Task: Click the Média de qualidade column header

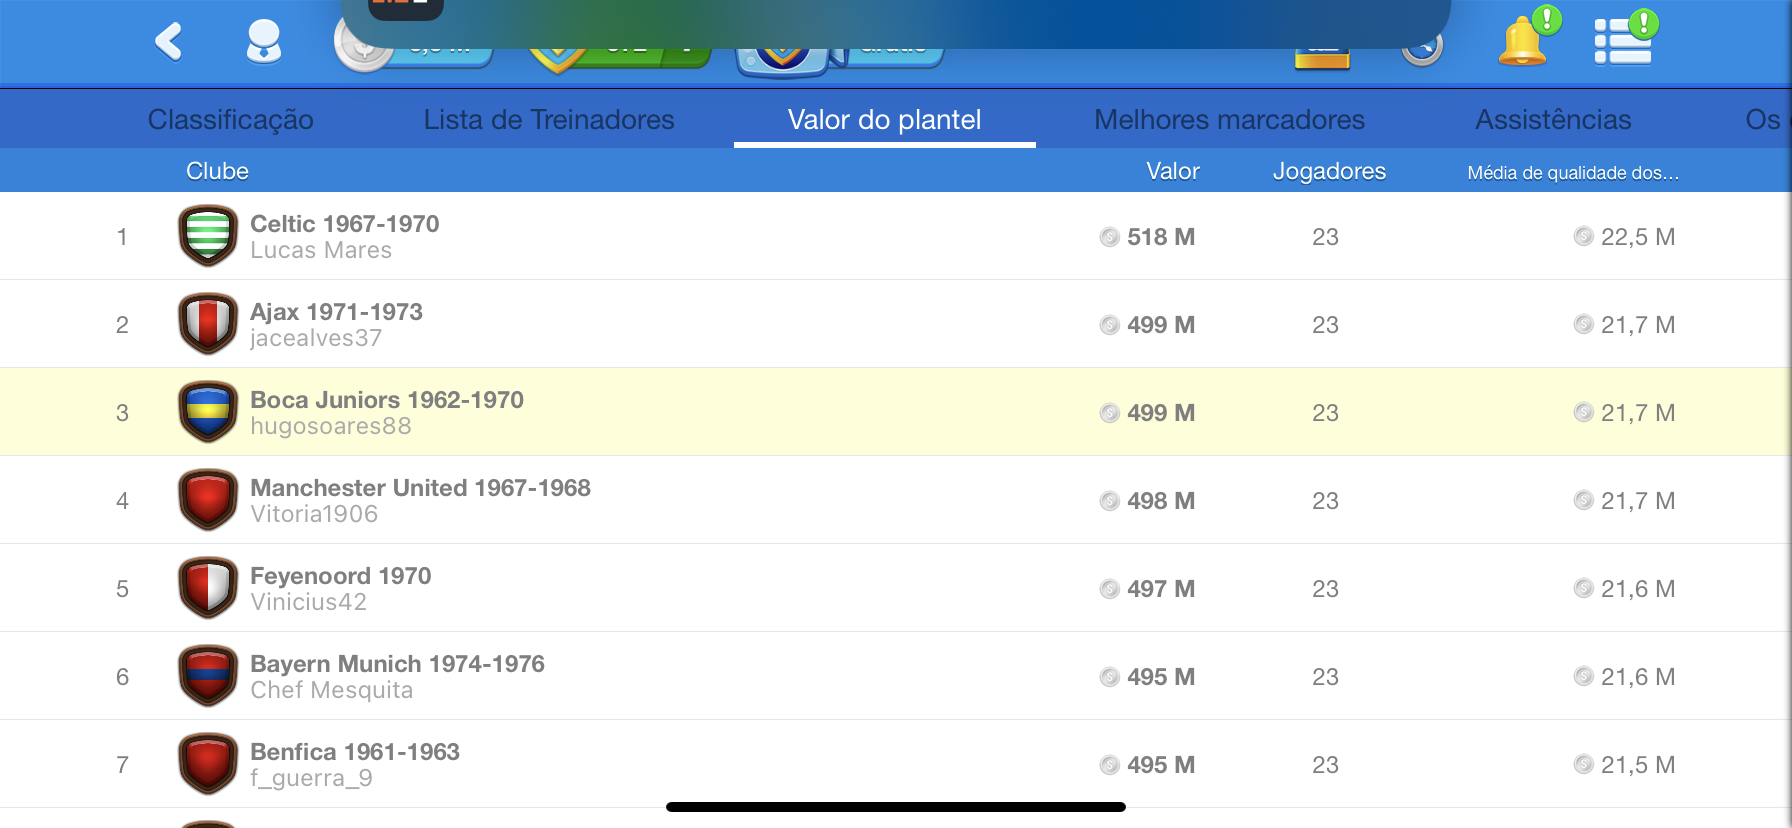Action: point(1572,173)
